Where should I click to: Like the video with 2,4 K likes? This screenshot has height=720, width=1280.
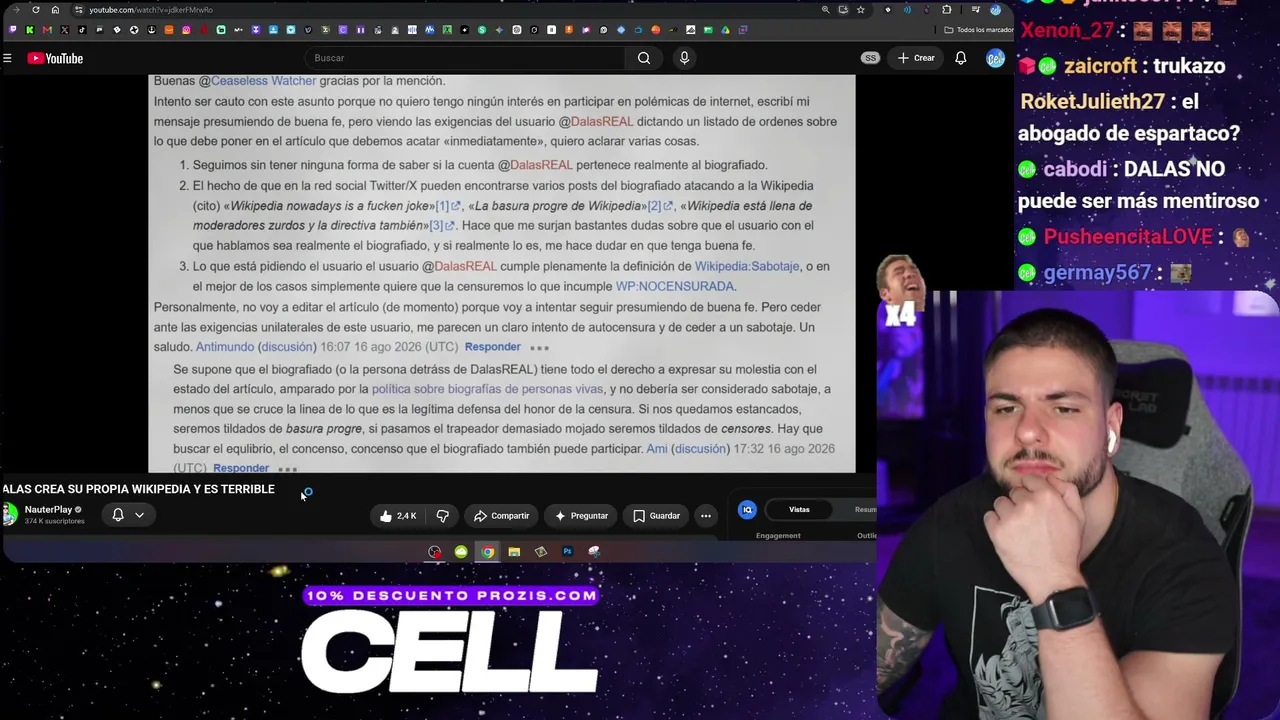398,516
